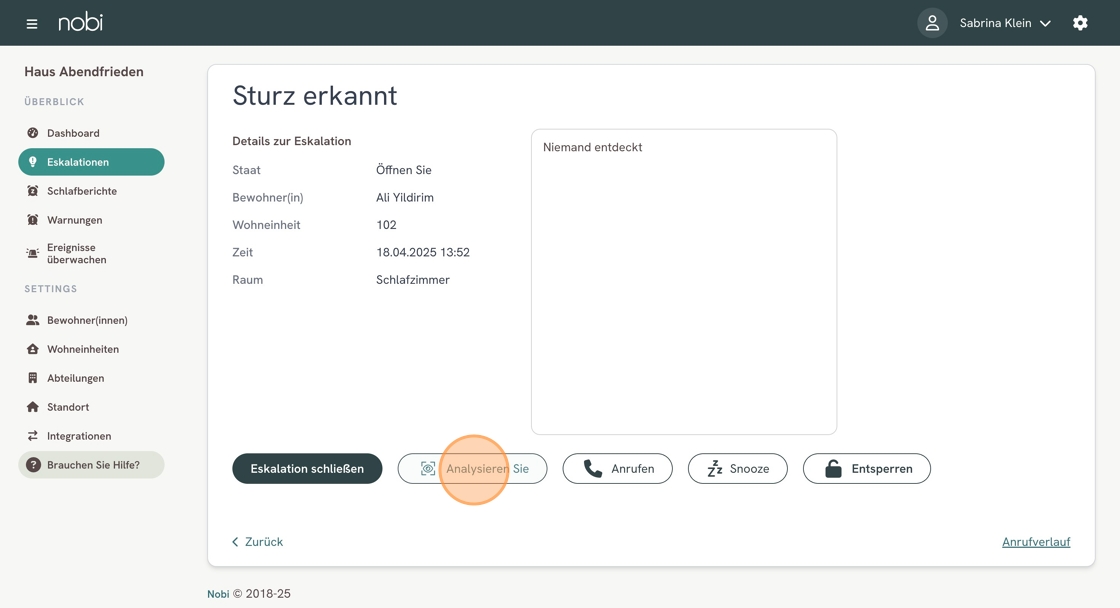Image resolution: width=1120 pixels, height=608 pixels.
Task: Click the nobi logo
Action: coord(80,22)
